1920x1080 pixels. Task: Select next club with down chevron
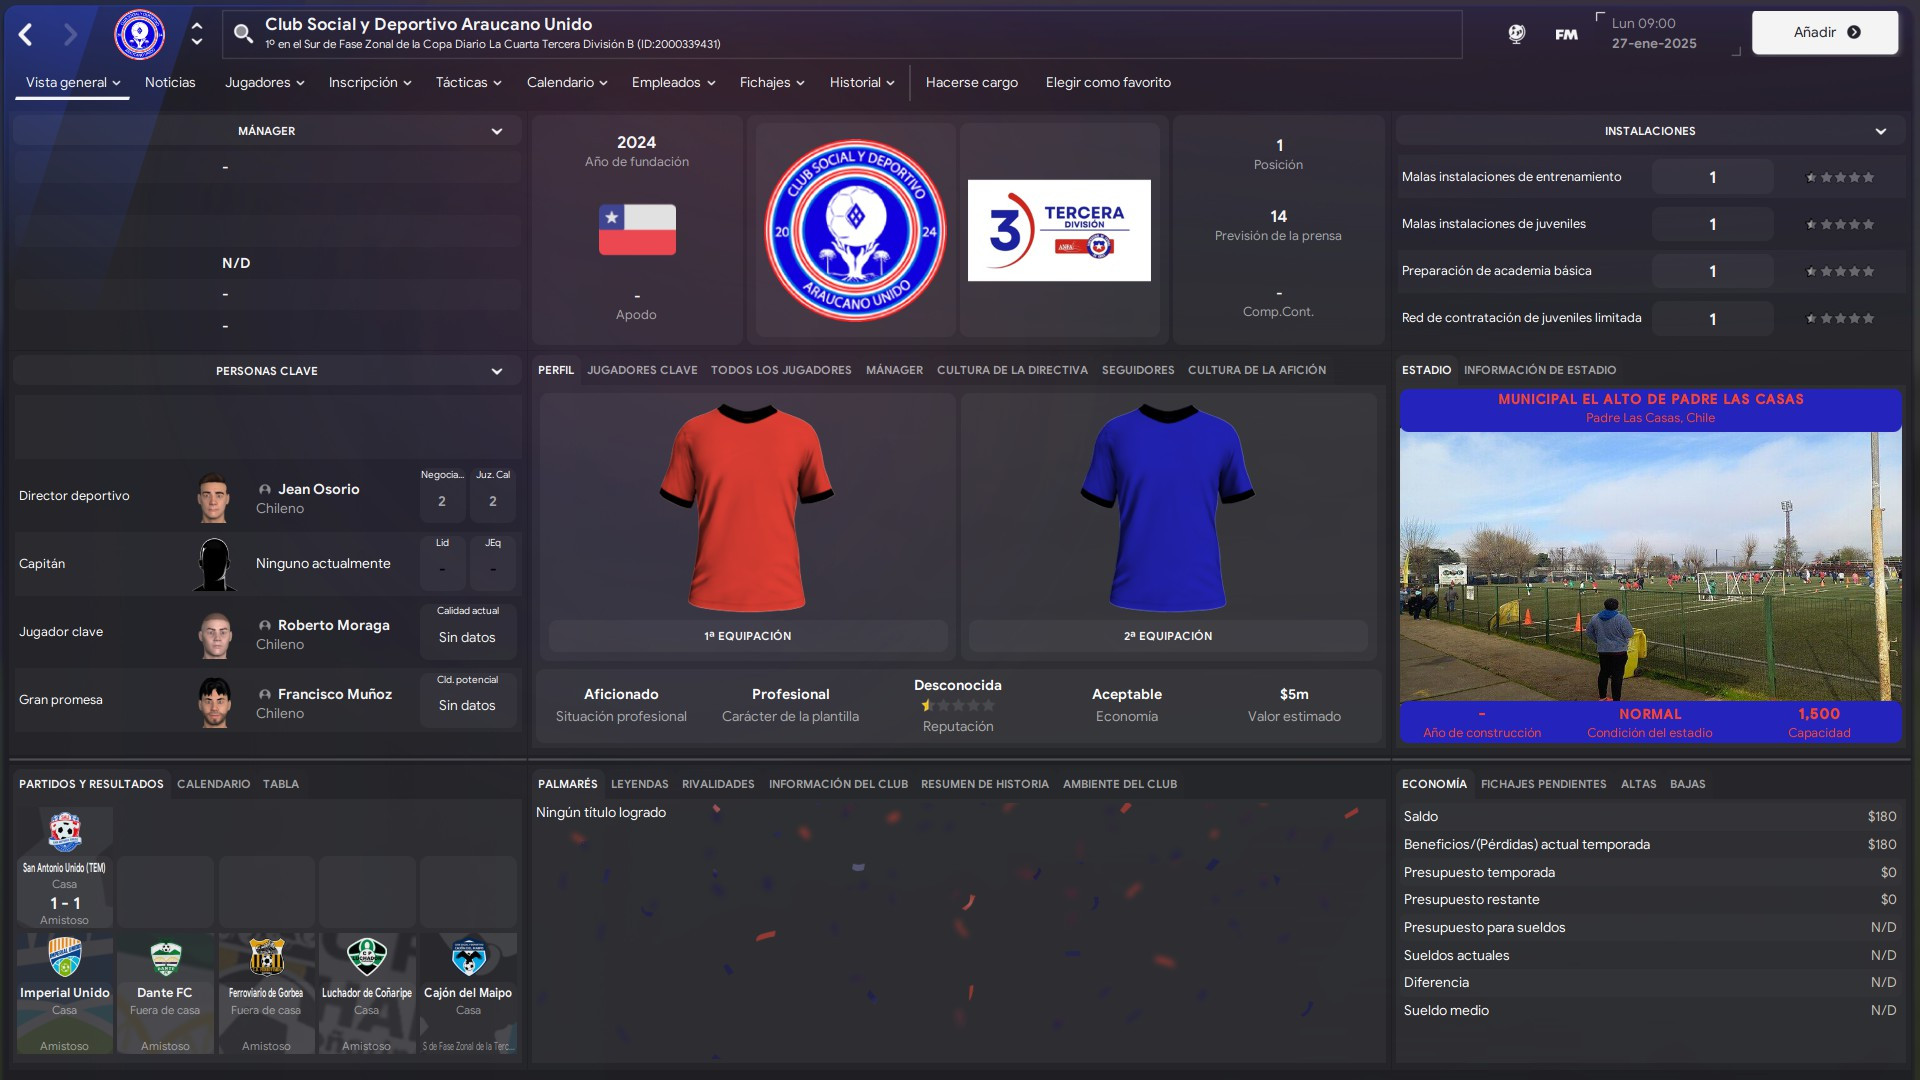[x=197, y=42]
